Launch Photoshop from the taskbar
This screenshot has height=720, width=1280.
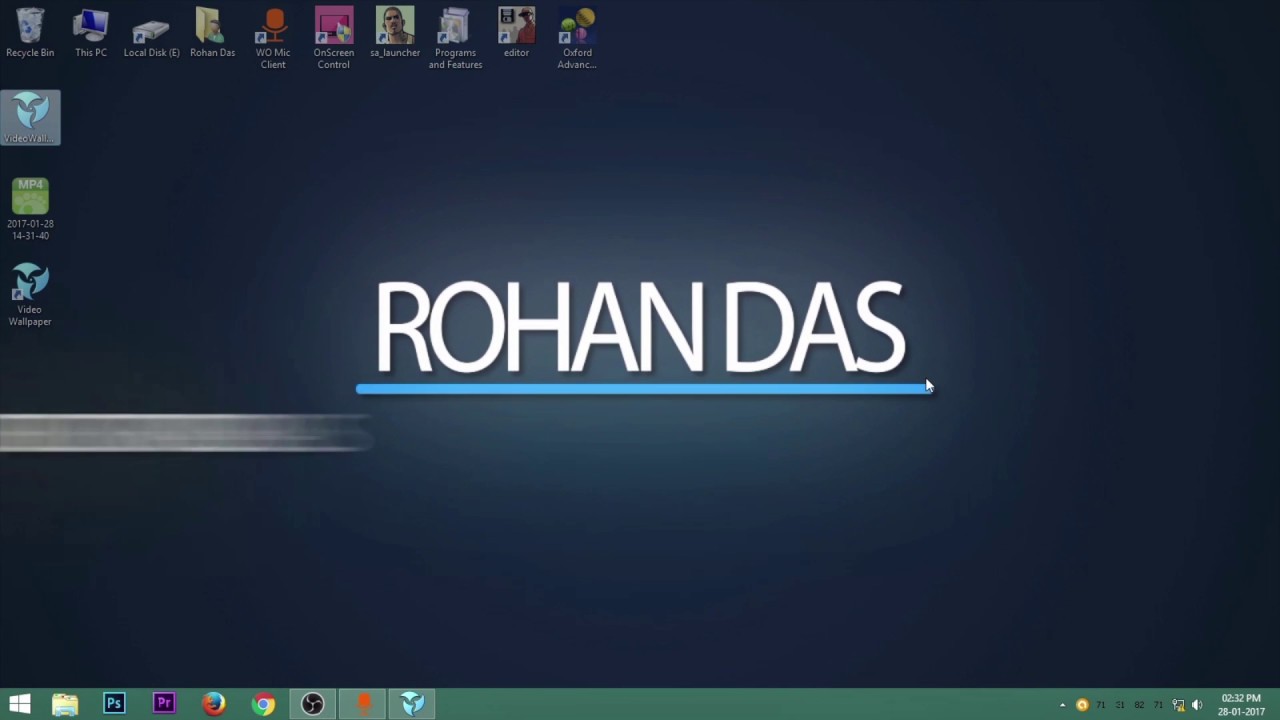(x=113, y=704)
